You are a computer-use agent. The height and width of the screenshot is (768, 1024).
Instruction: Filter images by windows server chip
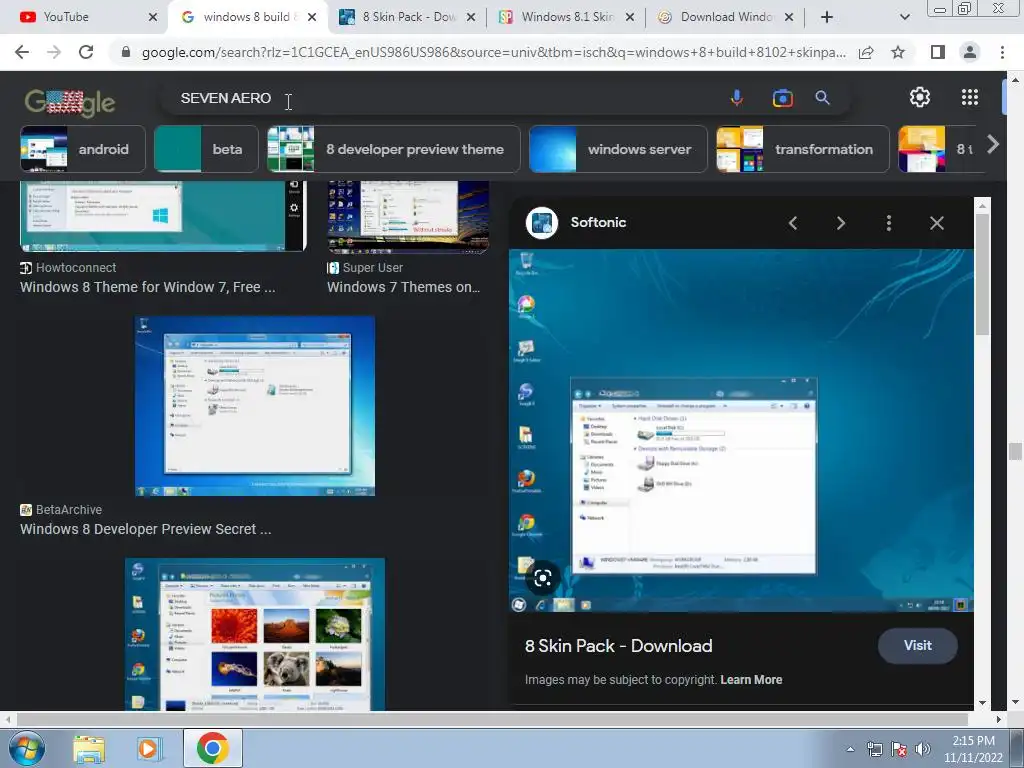tap(618, 149)
